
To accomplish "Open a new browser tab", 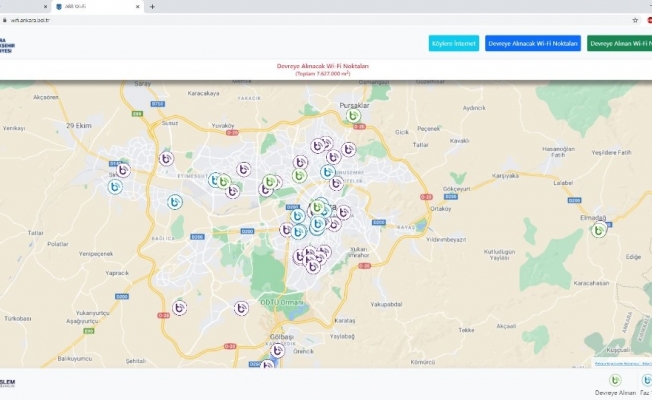I will pos(152,6).
